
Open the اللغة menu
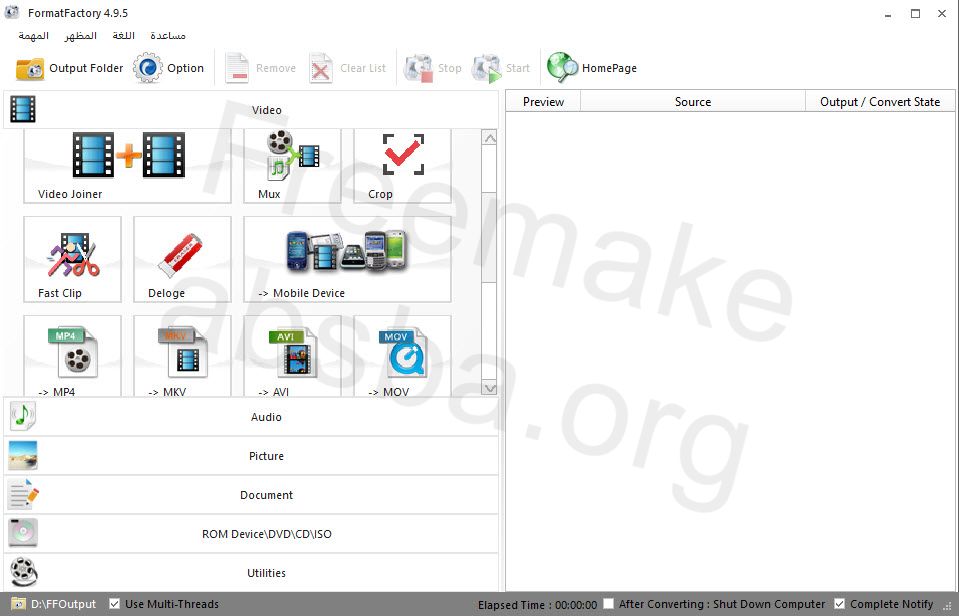[124, 35]
